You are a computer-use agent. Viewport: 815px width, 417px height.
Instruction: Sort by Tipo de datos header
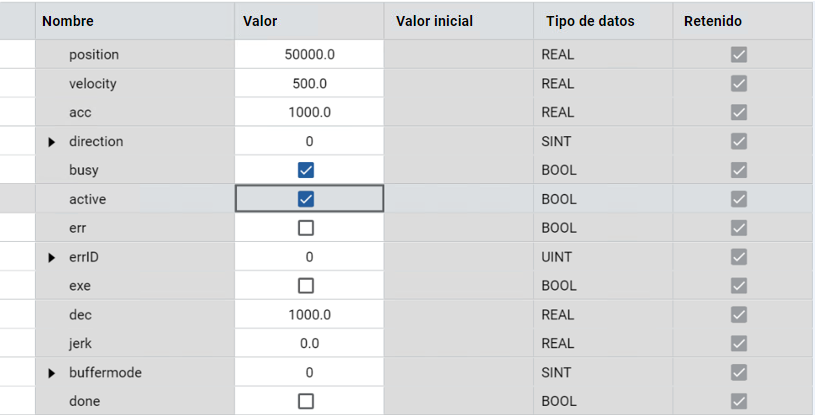coord(590,20)
